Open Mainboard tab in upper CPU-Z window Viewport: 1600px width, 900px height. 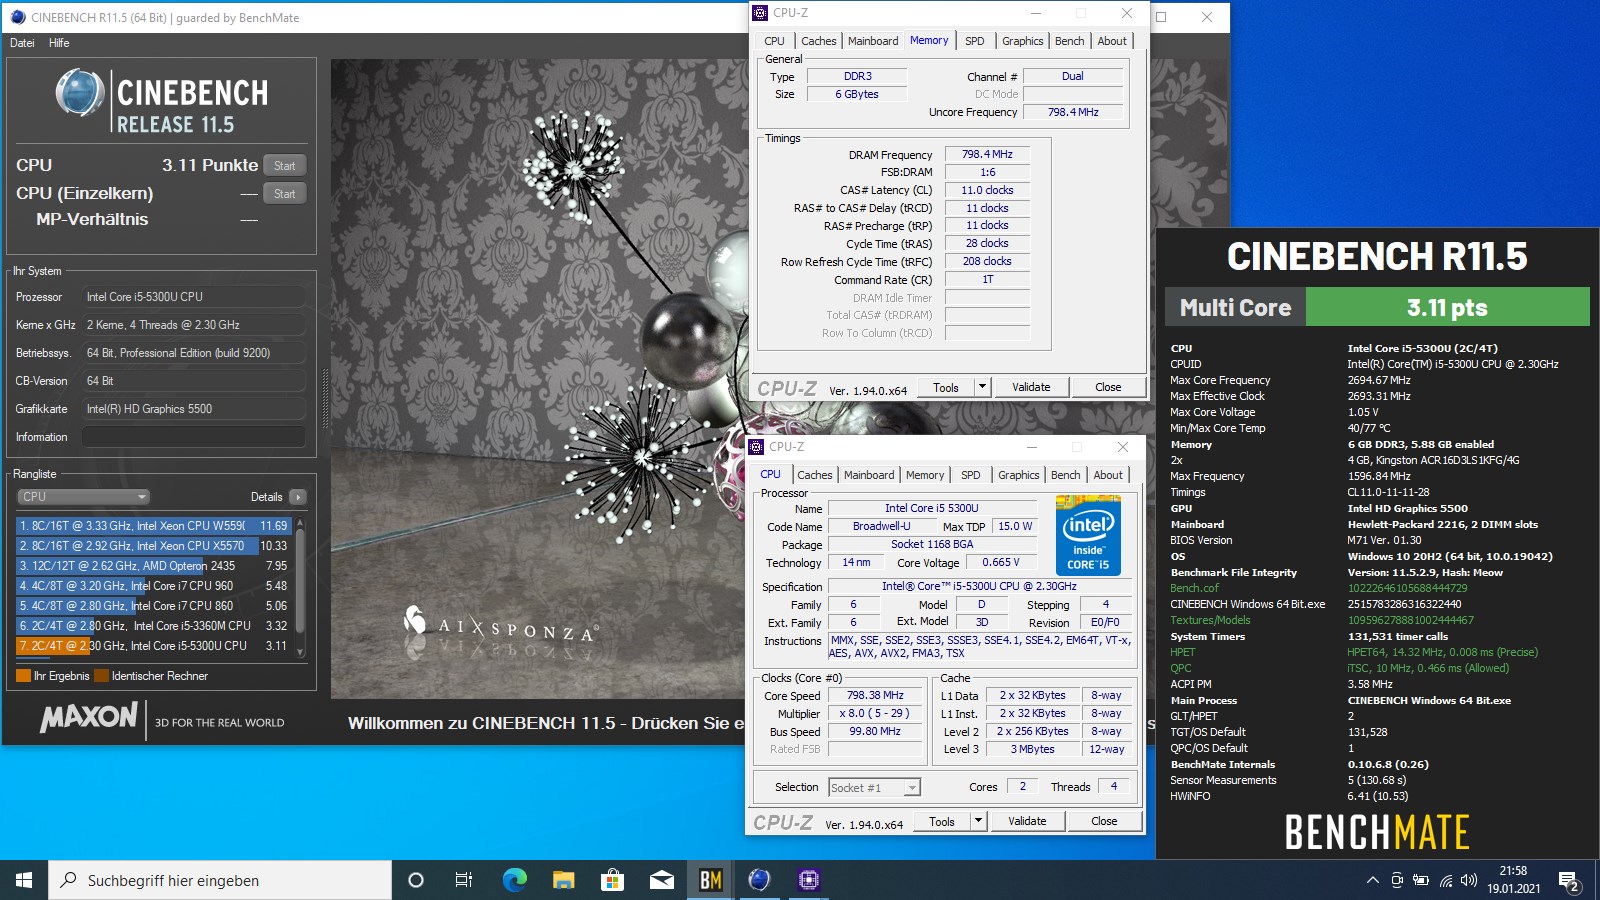(x=873, y=41)
